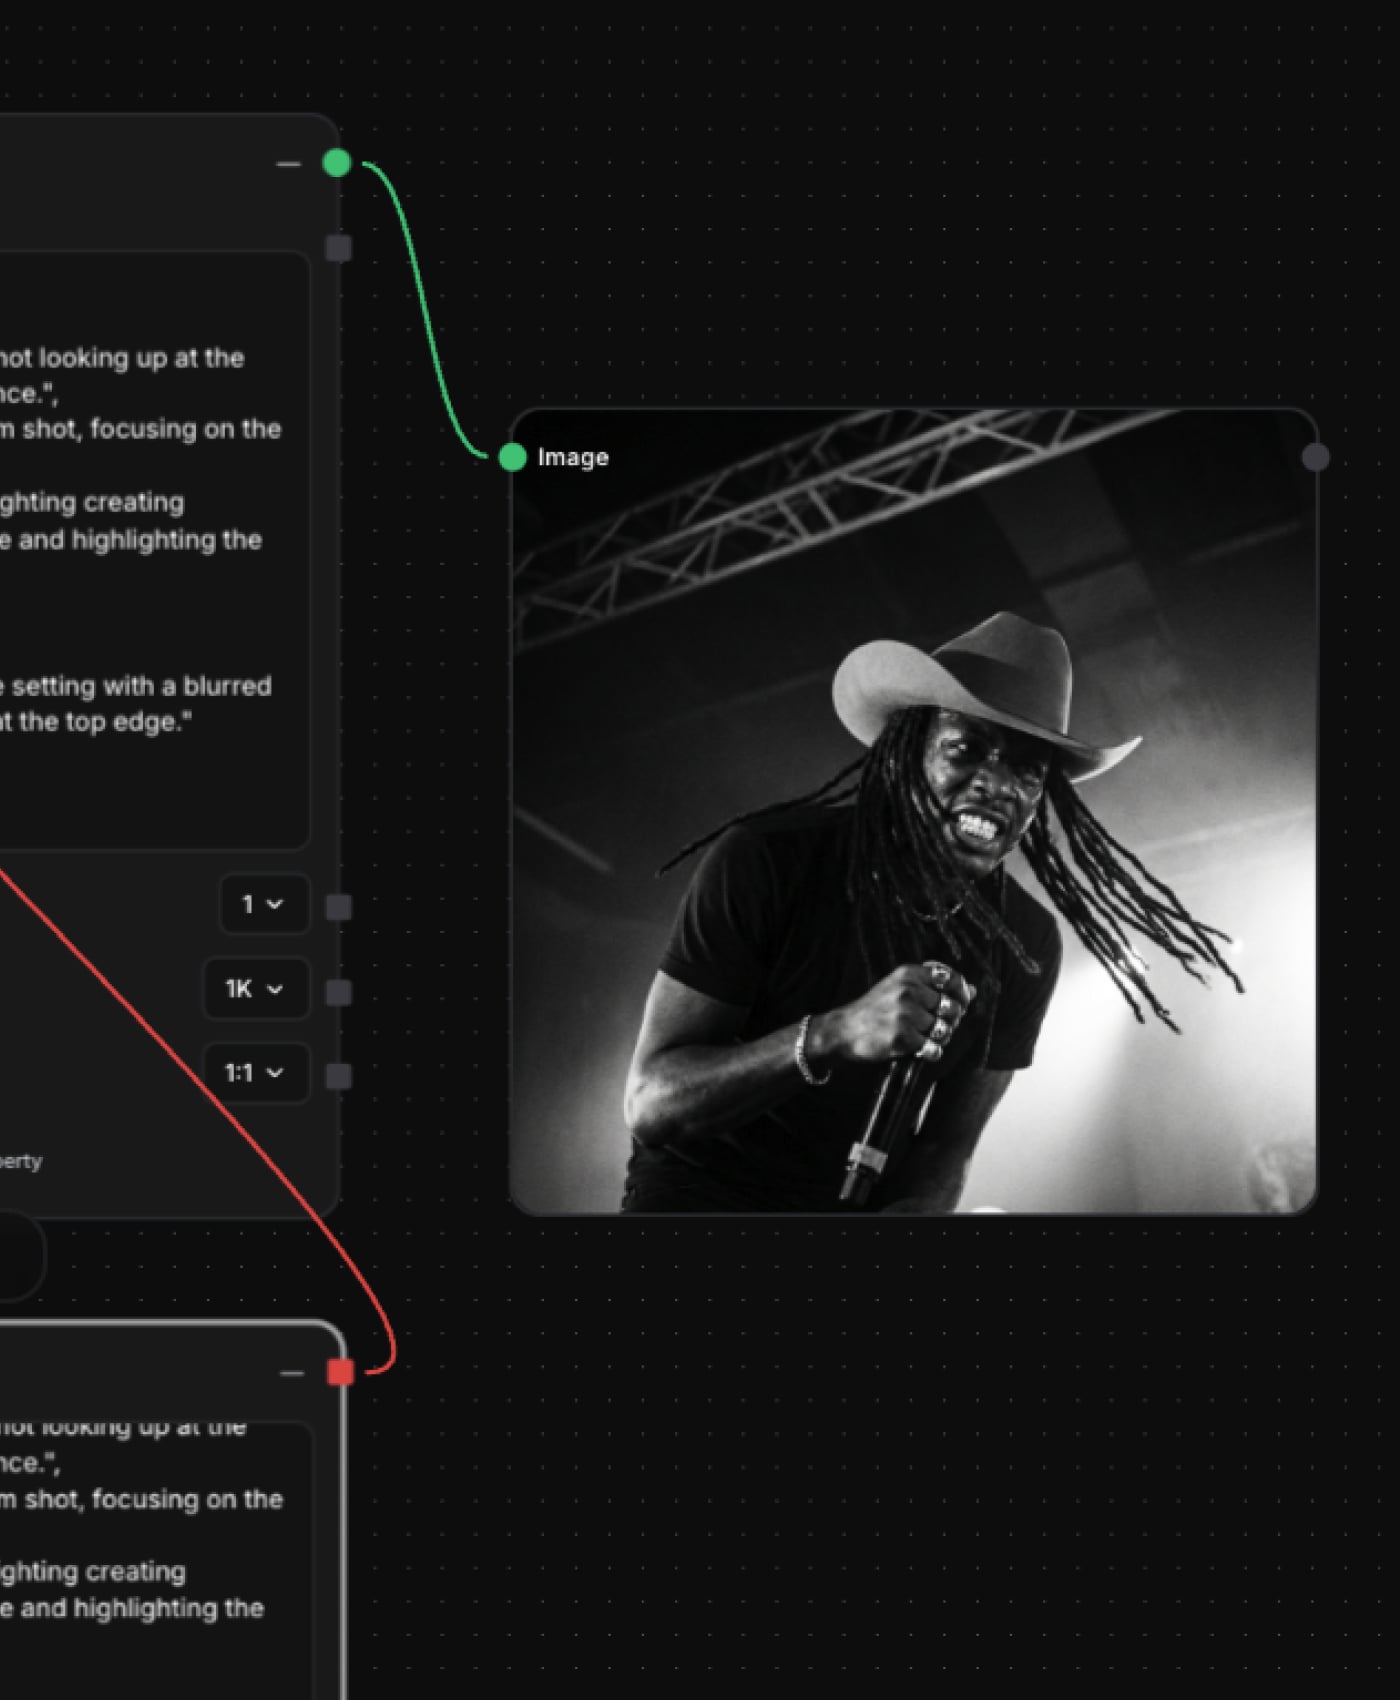The image size is (1400, 1700).
Task: Click inside the bottom node prompt text
Action: point(150,1540)
